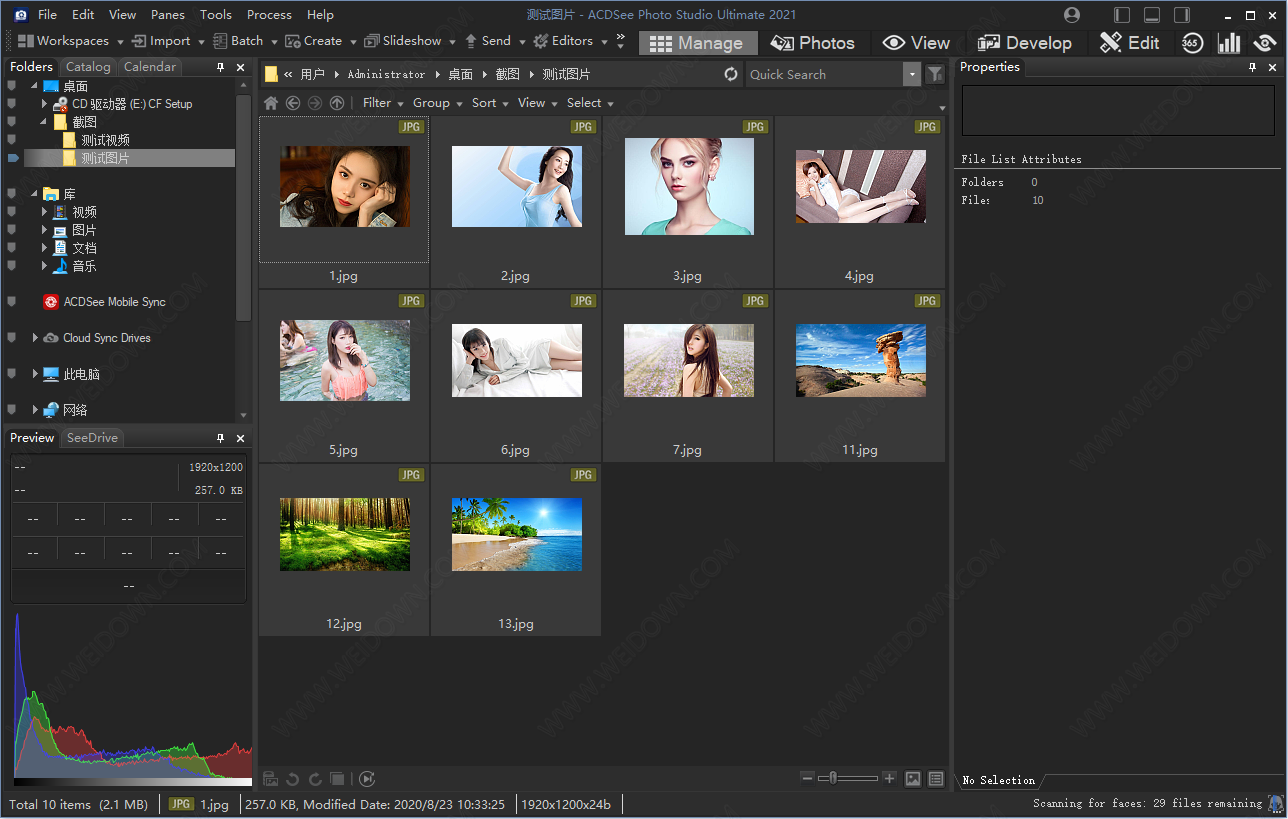1288x819 pixels.
Task: Switch to the Calendar tab
Action: [150, 67]
